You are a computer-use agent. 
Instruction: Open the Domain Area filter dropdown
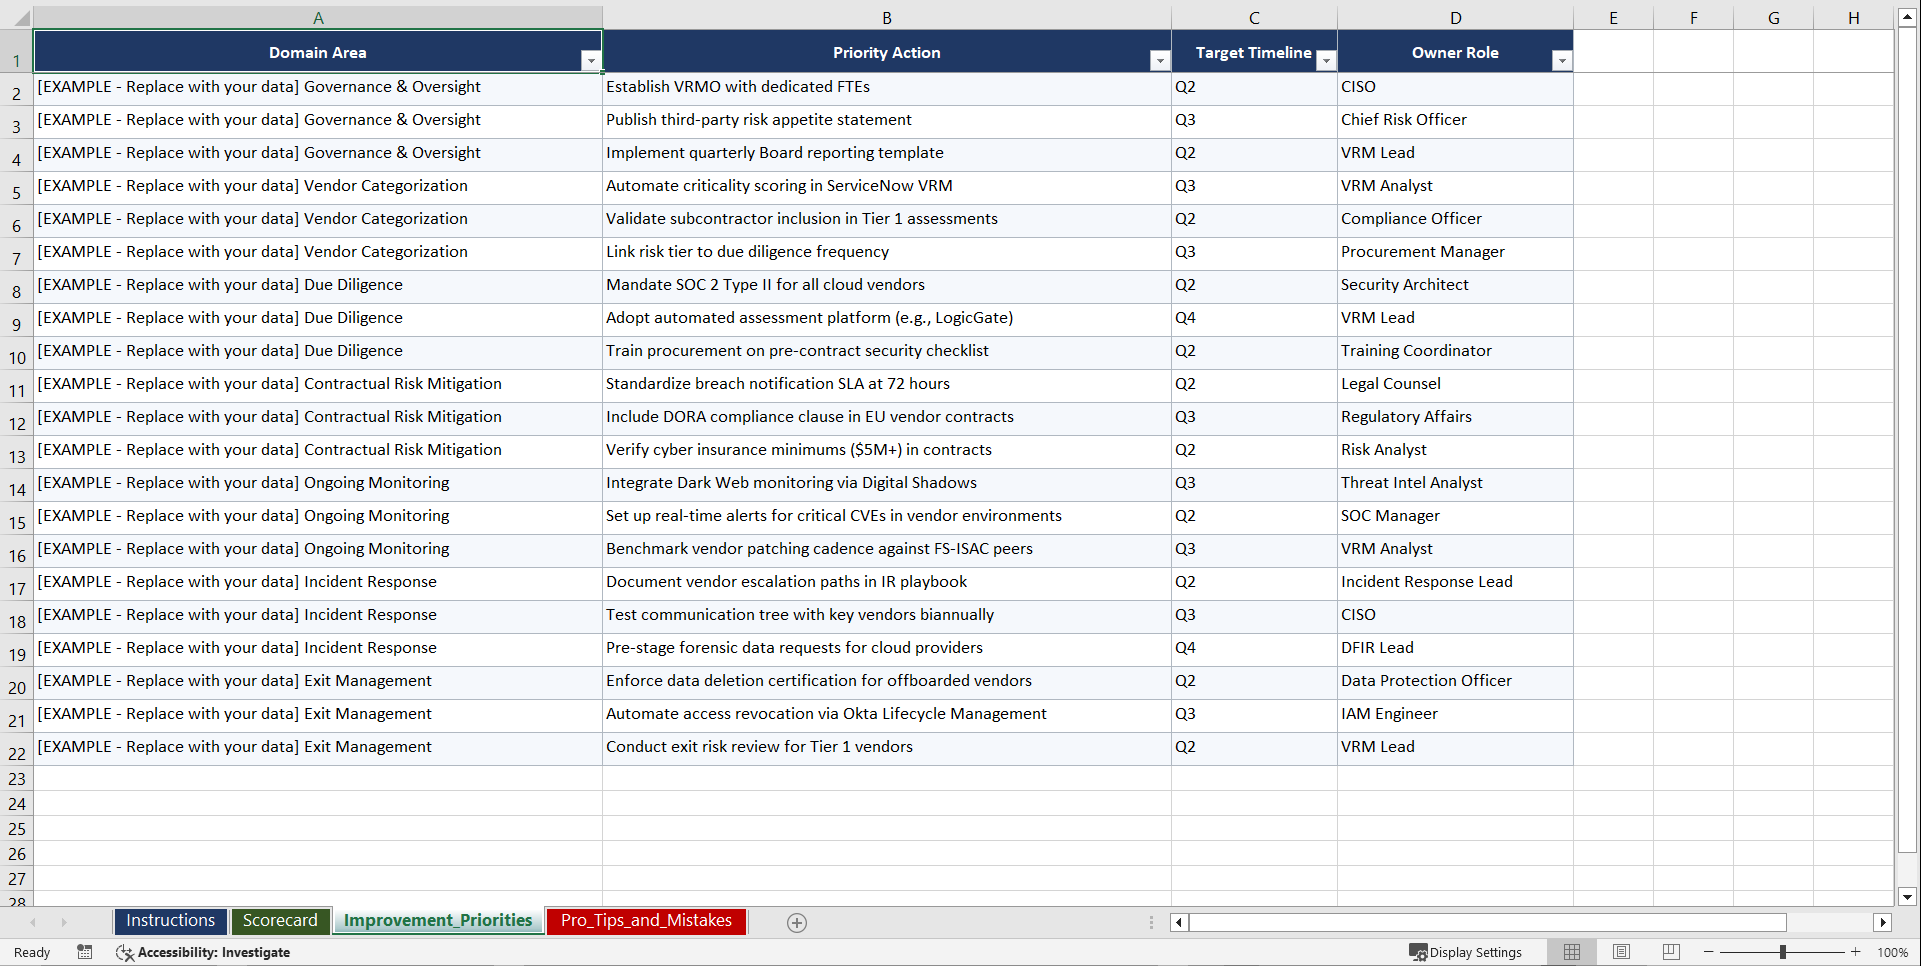coord(591,60)
